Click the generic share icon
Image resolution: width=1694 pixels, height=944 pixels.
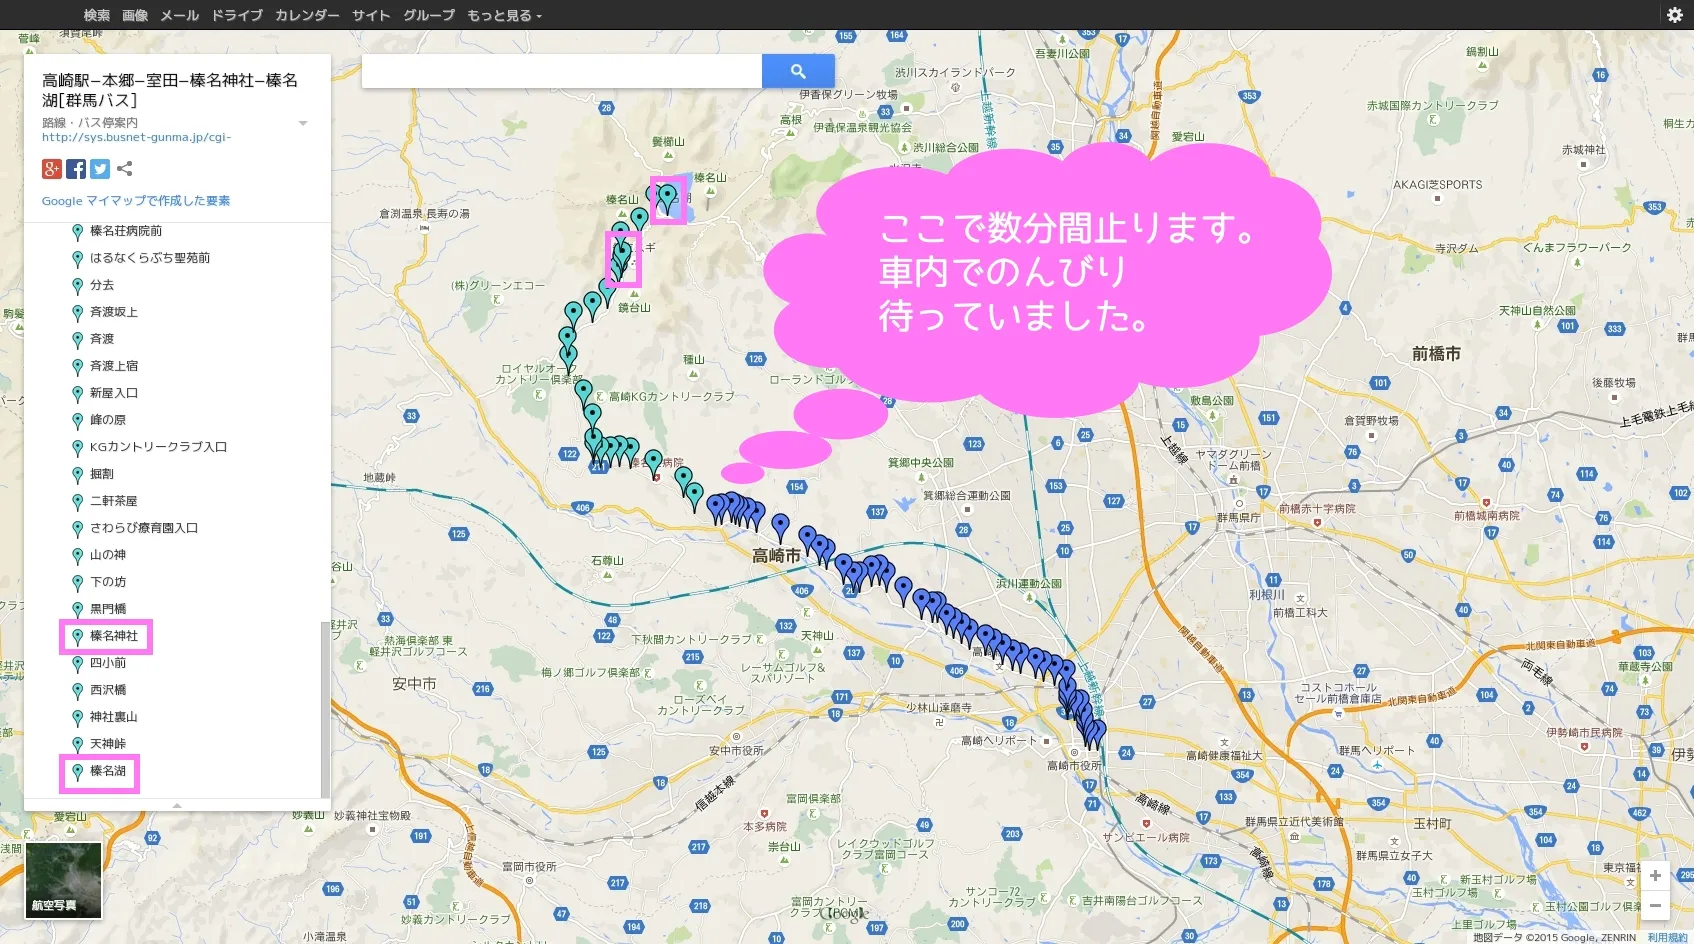124,169
